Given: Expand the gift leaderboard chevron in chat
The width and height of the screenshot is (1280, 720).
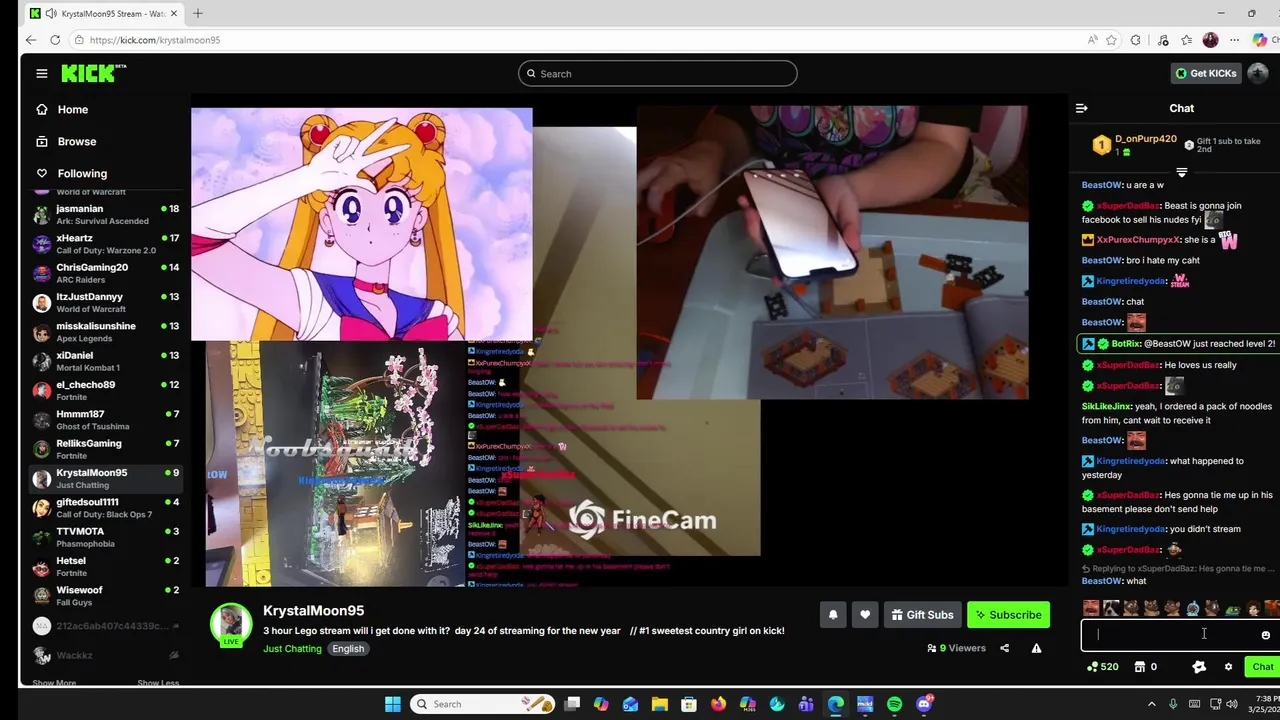Looking at the screenshot, I should coord(1181,172).
